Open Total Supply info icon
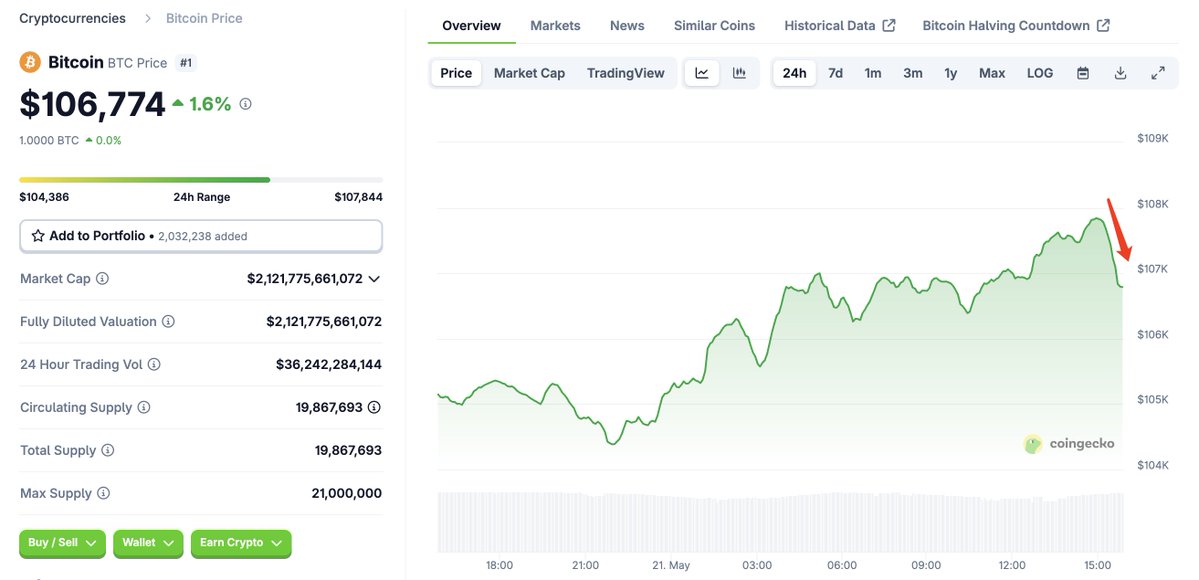This screenshot has width=1199, height=580. point(108,450)
